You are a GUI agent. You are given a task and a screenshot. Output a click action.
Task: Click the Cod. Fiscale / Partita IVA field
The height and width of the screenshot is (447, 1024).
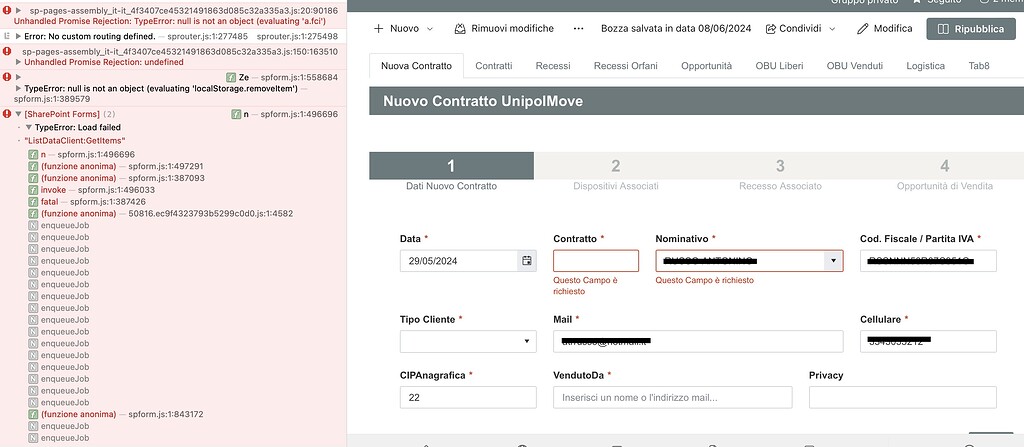click(x=929, y=261)
